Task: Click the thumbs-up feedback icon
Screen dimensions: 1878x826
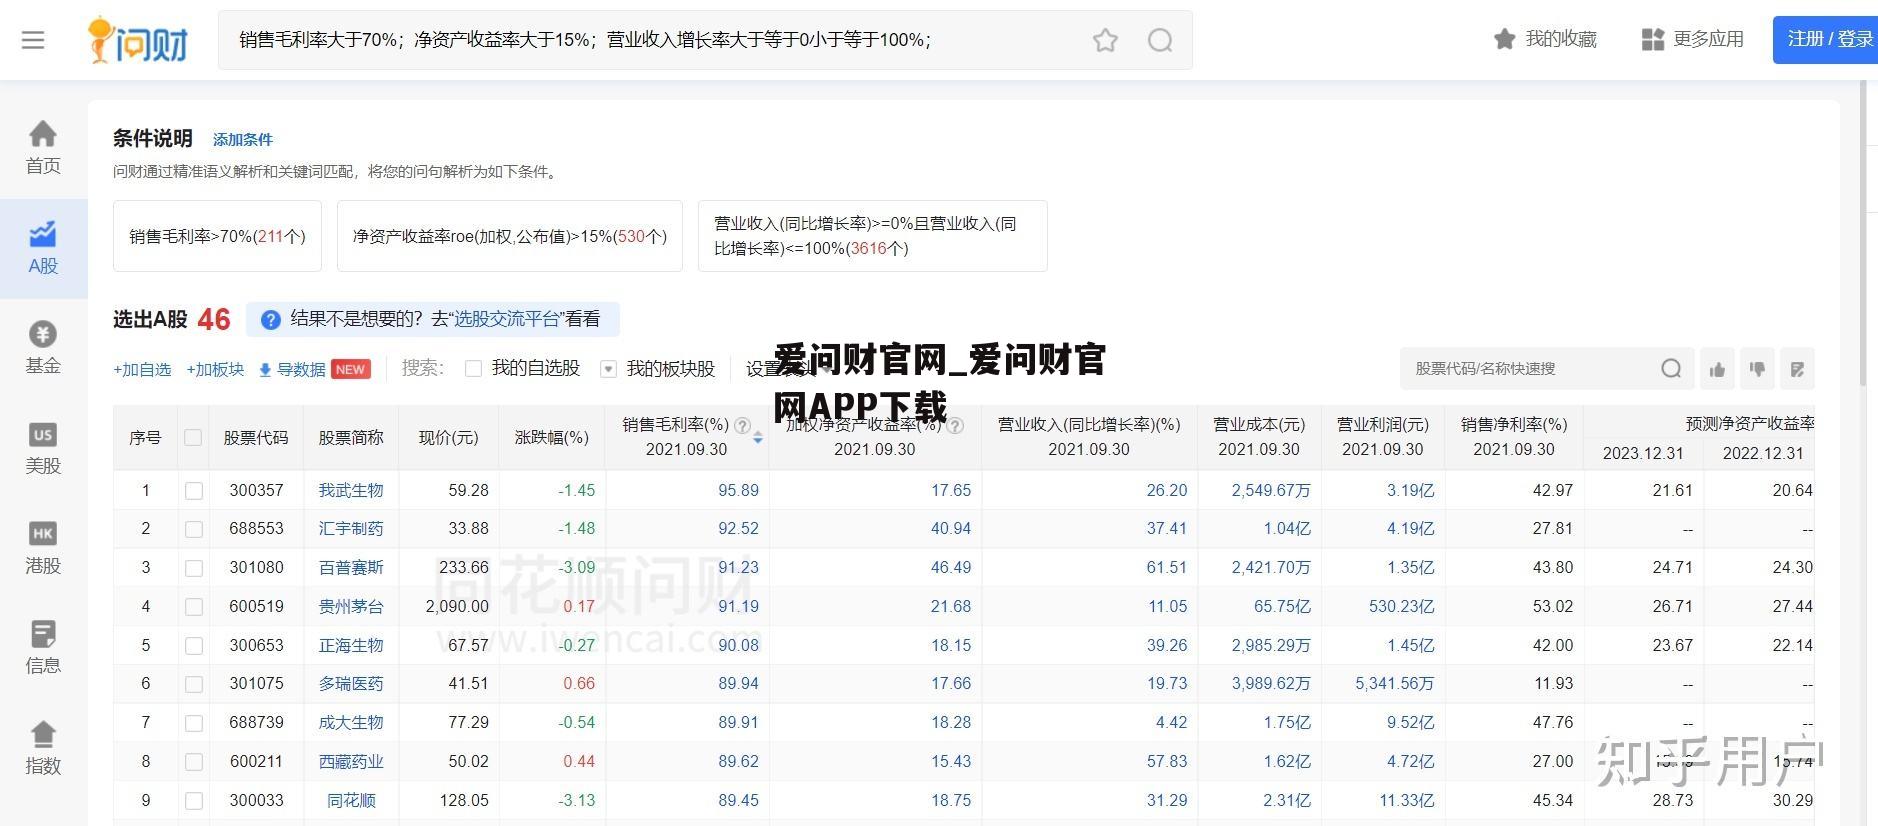Action: coord(1717,369)
